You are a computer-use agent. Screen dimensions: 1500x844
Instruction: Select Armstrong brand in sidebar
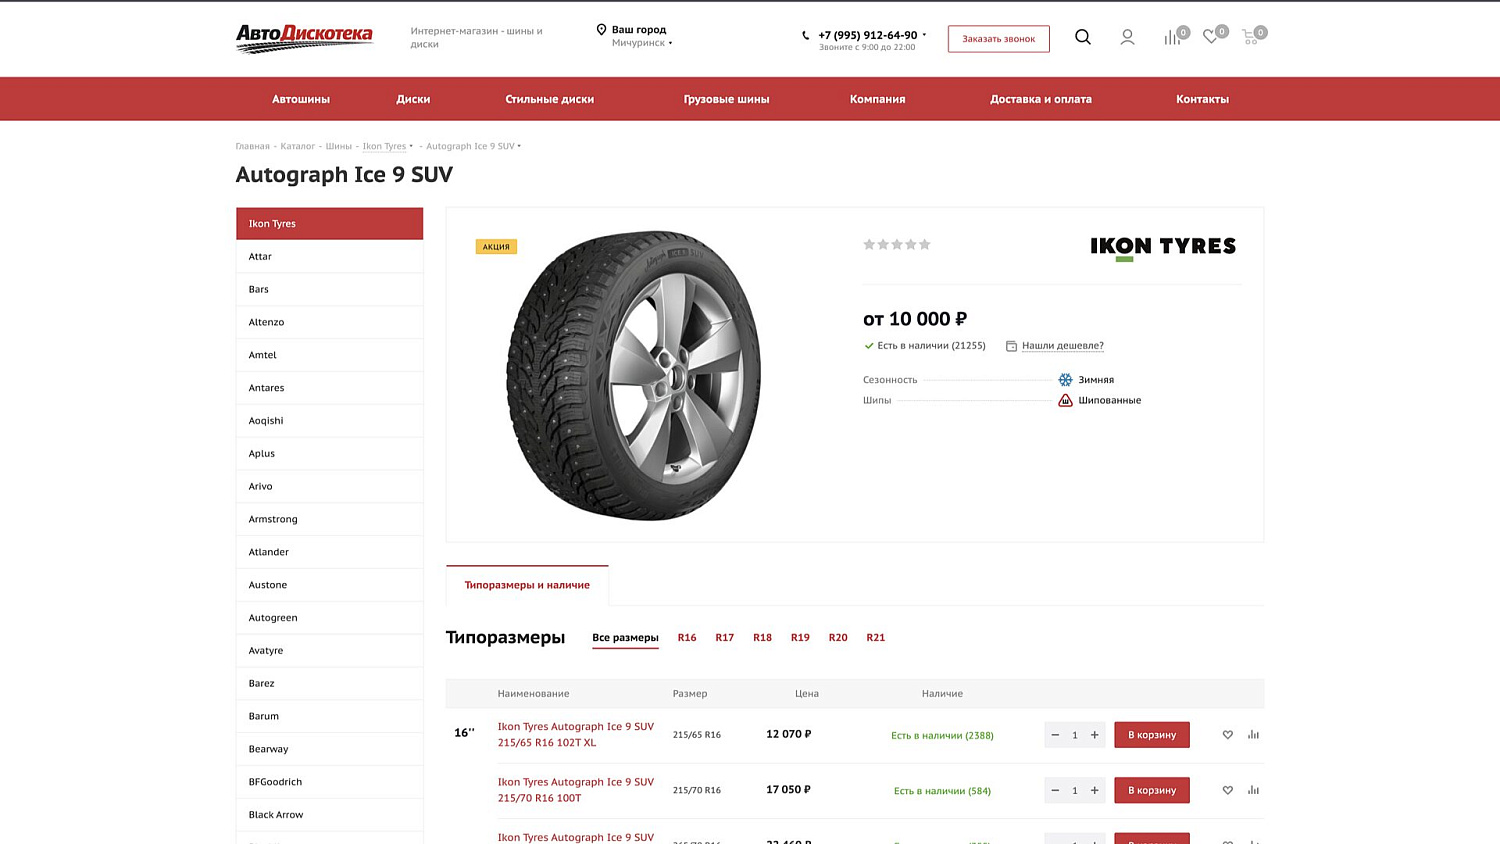click(330, 519)
